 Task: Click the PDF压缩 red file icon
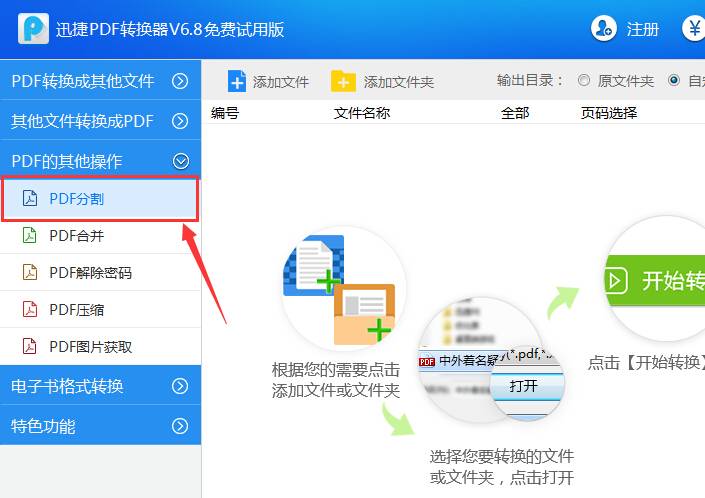coord(30,309)
